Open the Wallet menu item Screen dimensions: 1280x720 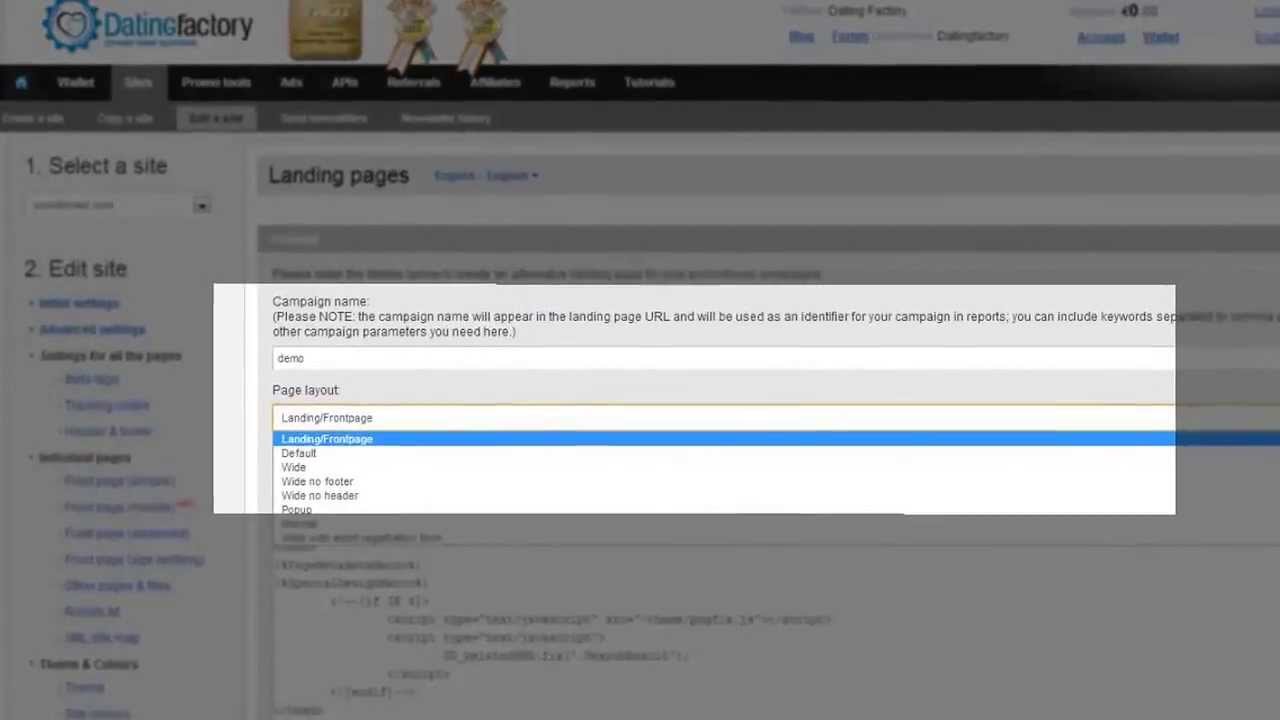76,83
